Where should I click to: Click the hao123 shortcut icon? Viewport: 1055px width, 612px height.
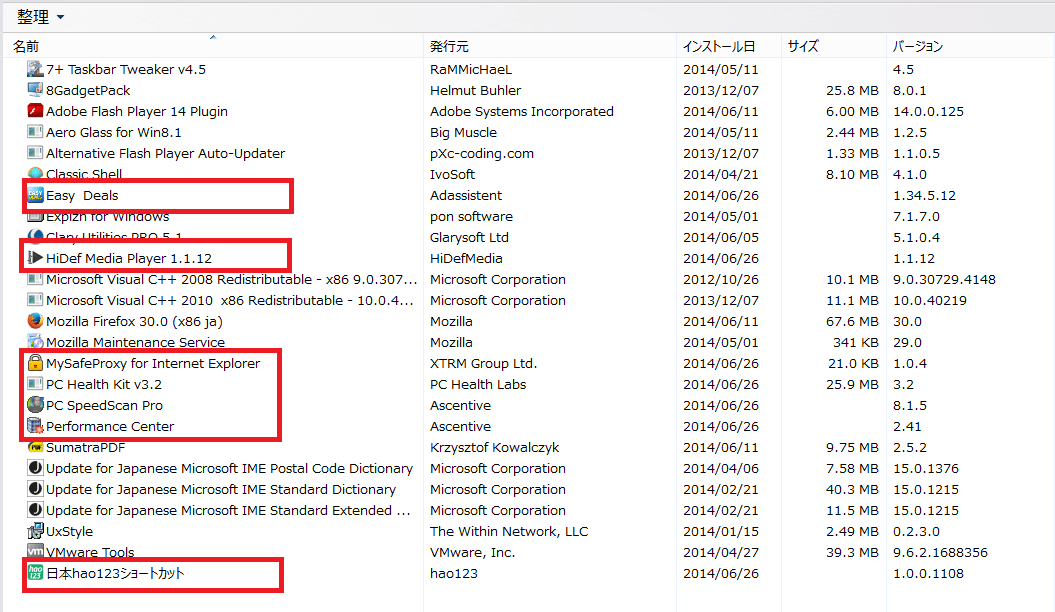tap(35, 572)
